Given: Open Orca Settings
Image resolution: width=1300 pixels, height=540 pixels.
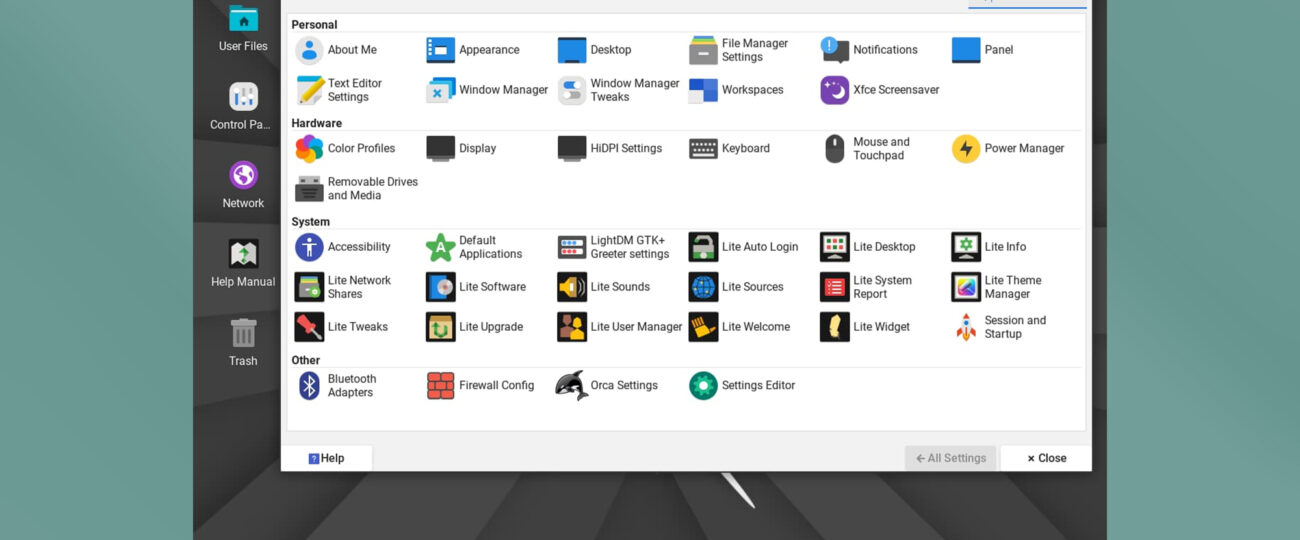Looking at the screenshot, I should tap(608, 386).
